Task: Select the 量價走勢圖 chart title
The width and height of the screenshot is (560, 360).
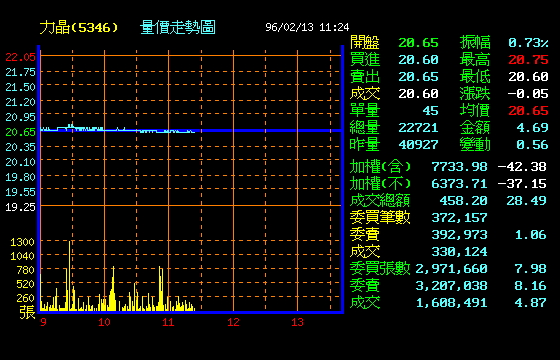Action: (x=178, y=28)
